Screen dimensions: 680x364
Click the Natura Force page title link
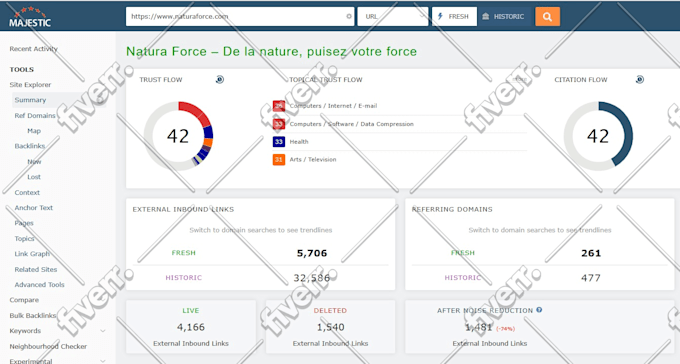(271, 52)
